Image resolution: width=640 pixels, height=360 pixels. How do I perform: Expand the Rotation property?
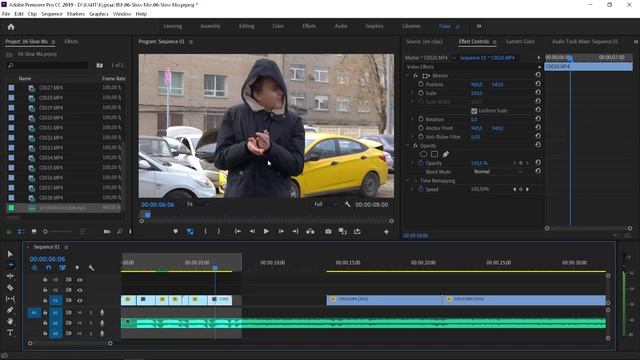pyautogui.click(x=413, y=119)
